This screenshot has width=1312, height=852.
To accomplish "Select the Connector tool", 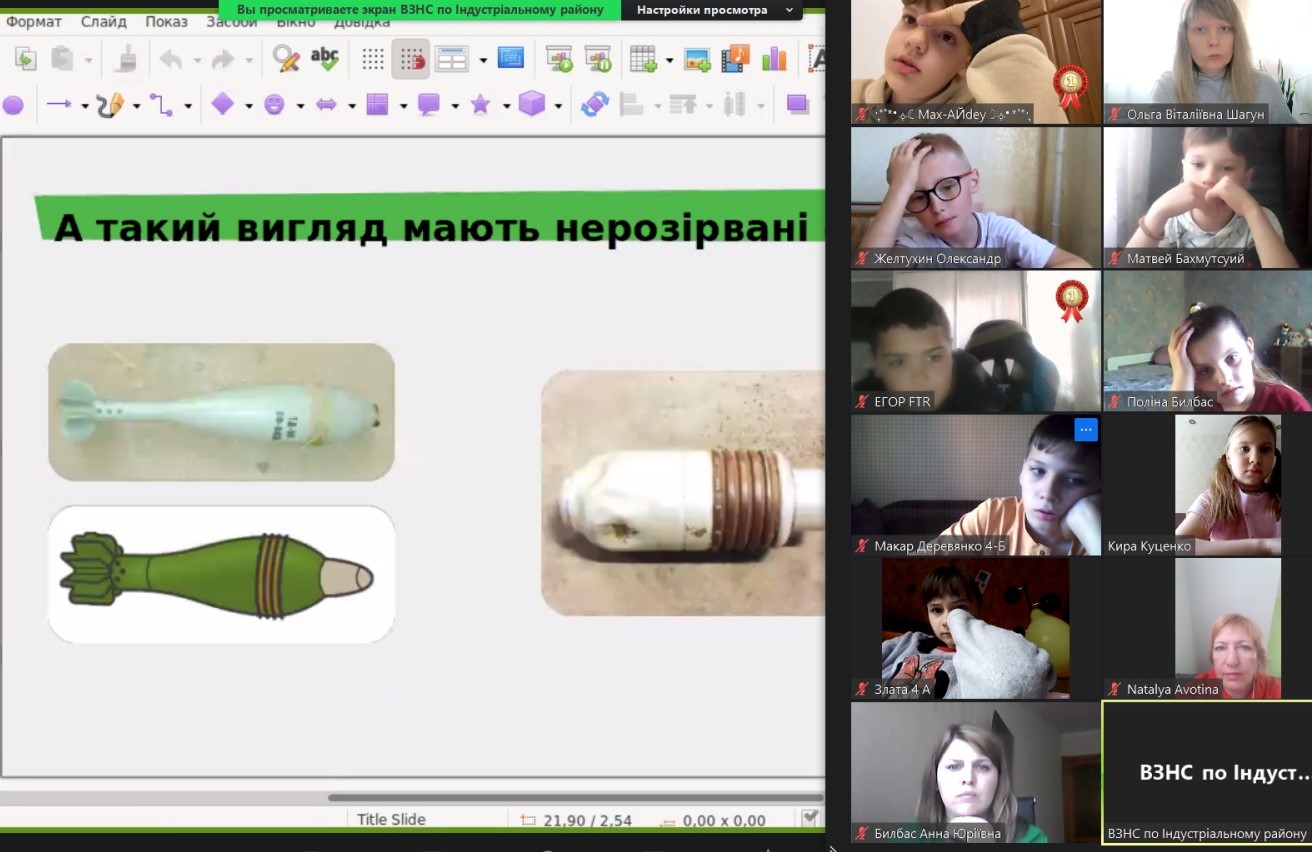I will [x=161, y=105].
